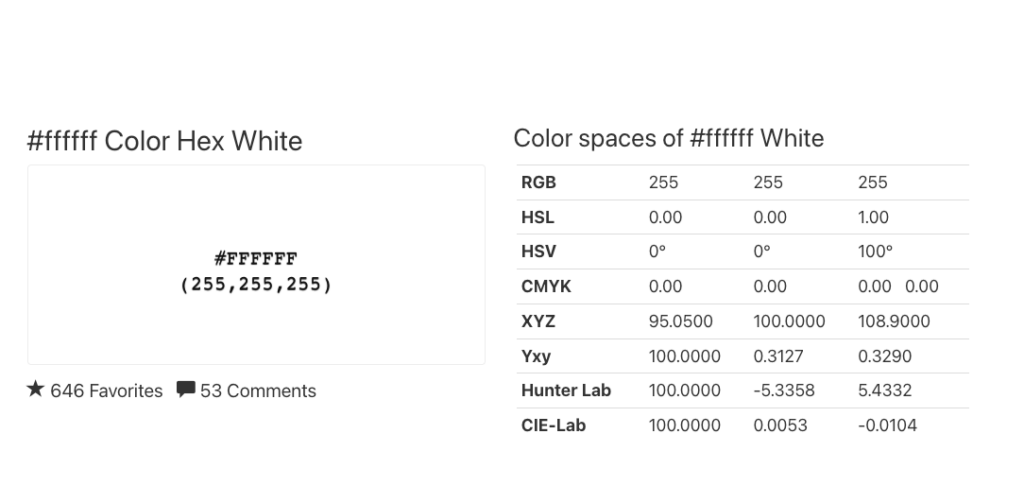Click the Yxy row label
Image resolution: width=1024 pixels, height=486 pixels.
(x=536, y=356)
